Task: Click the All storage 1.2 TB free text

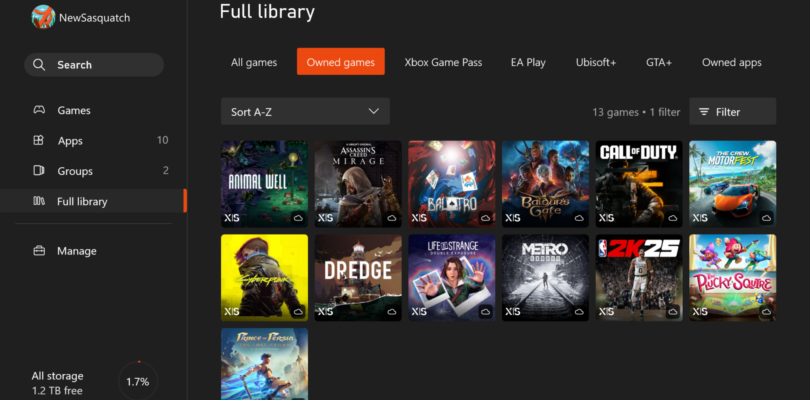Action: (x=57, y=383)
